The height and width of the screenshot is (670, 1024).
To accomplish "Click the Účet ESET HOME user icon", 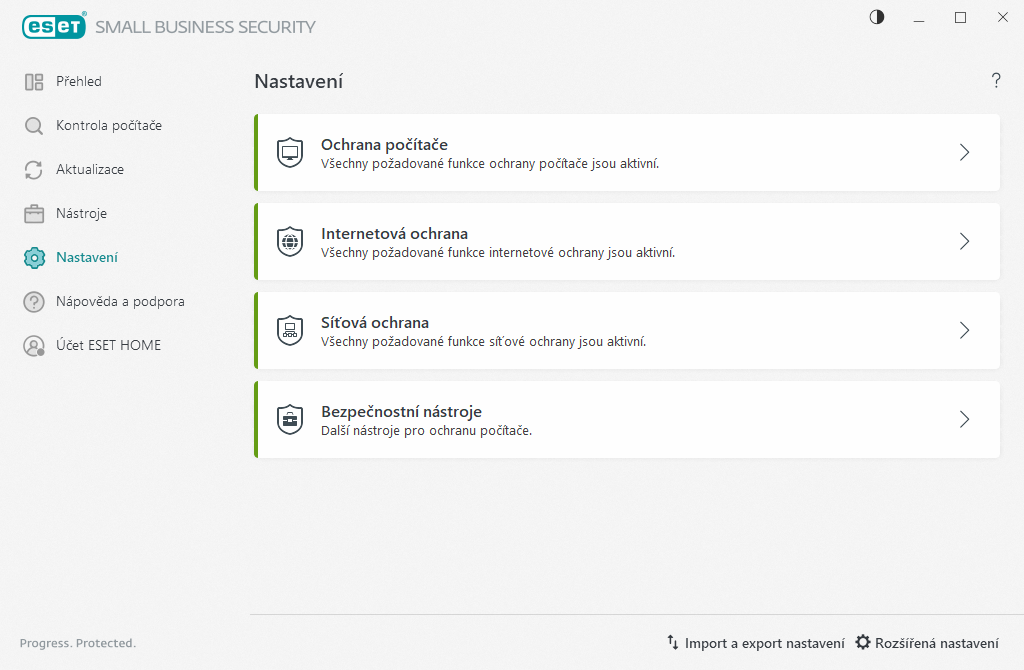I will coord(34,346).
